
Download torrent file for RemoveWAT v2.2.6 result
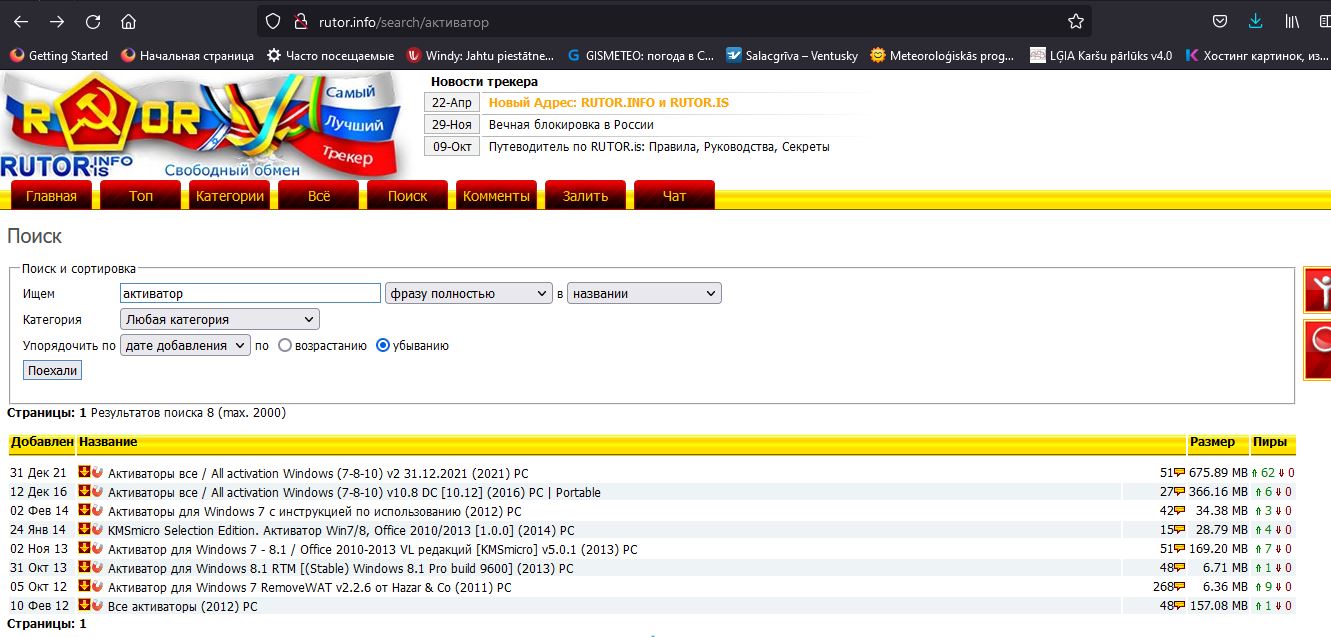85,586
